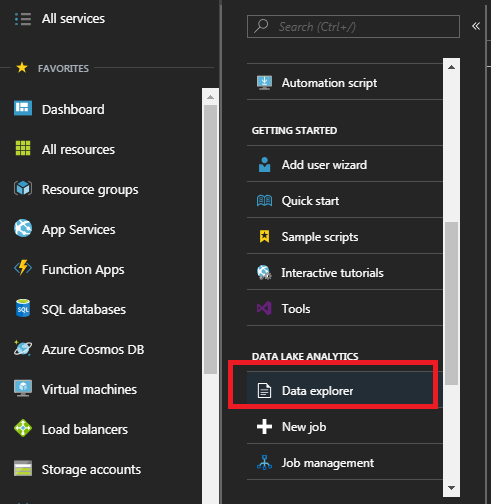The height and width of the screenshot is (504, 491).
Task: Open the All resources grid icon
Action: point(23,148)
